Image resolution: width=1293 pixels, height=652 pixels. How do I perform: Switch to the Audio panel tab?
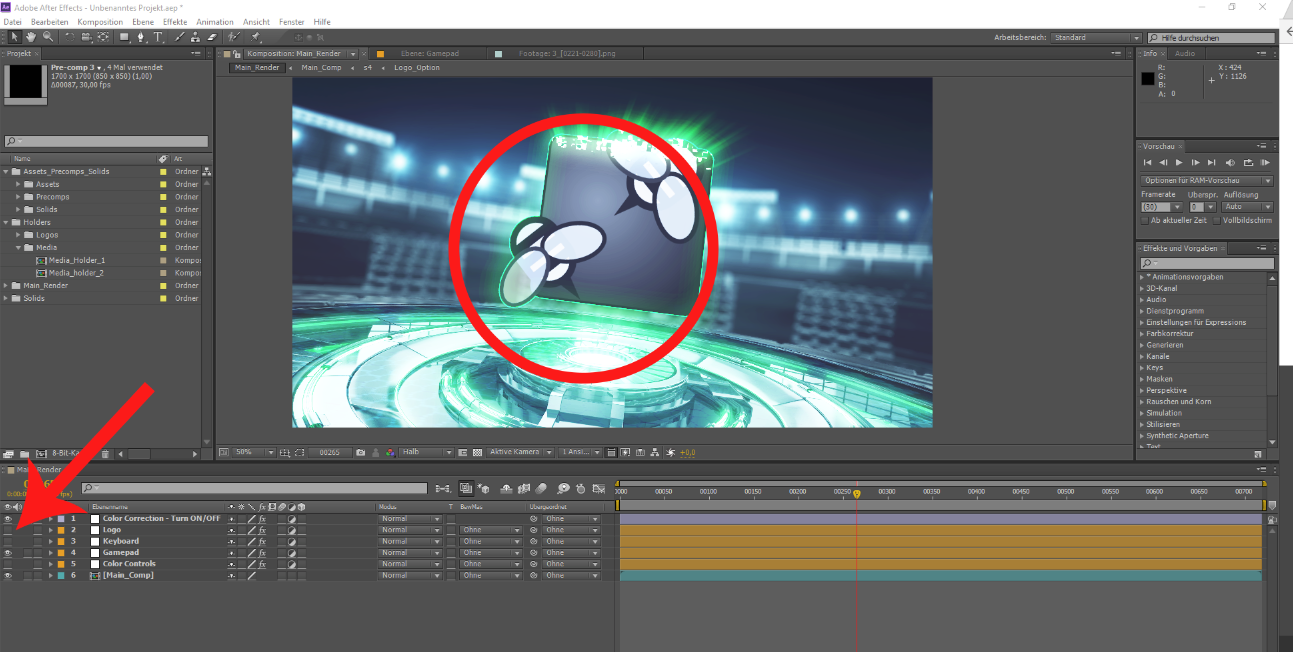coord(1185,53)
